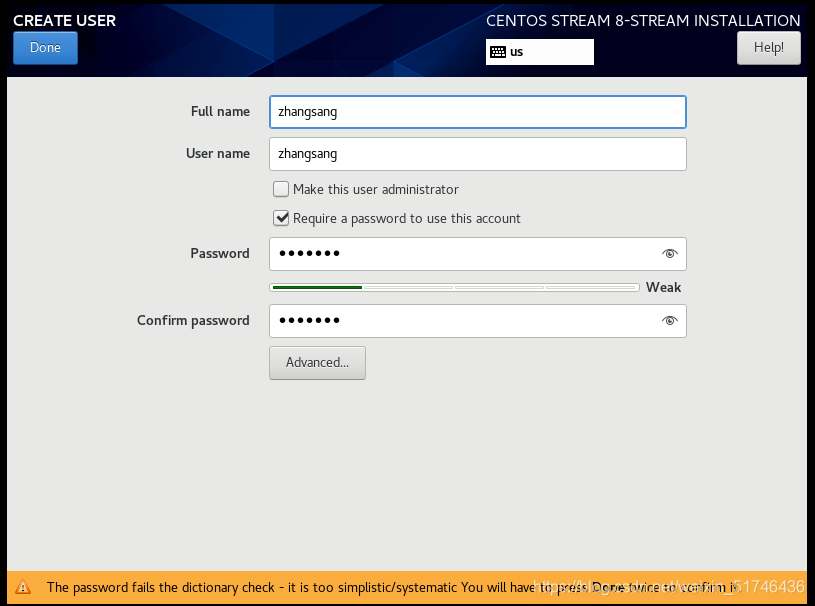Open the Advanced... settings button
Viewport: 815px width, 606px height.
coord(317,363)
